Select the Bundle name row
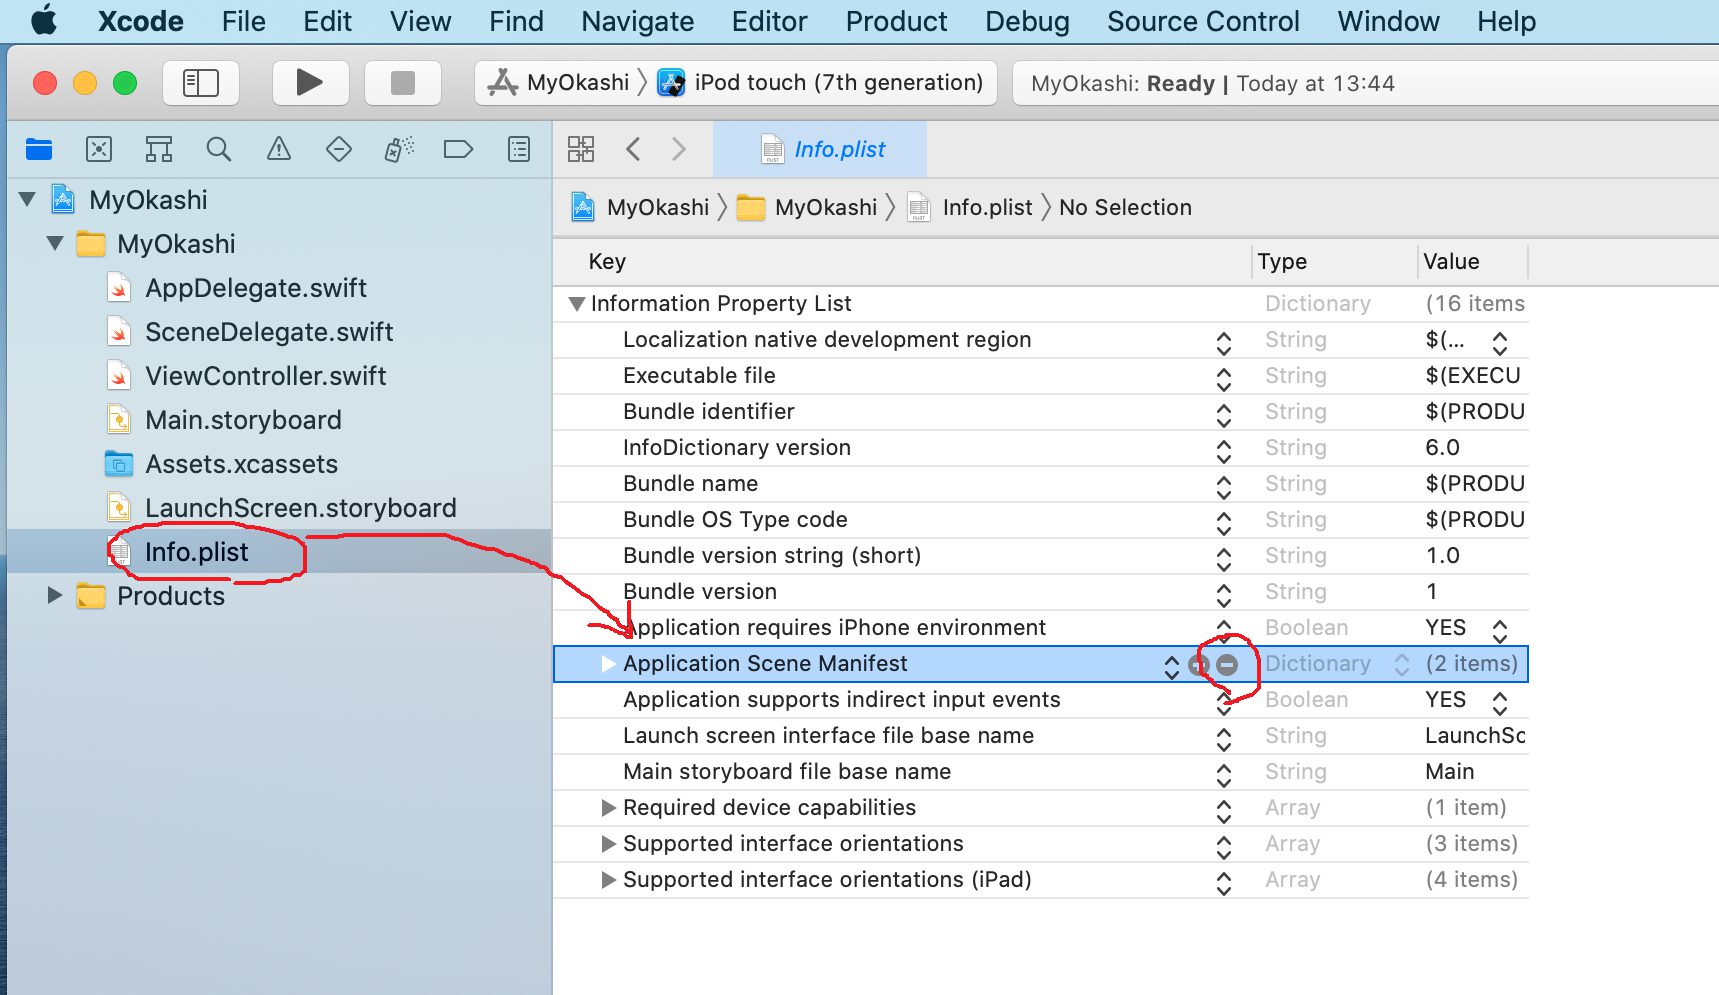This screenshot has width=1719, height=995. pos(1041,483)
